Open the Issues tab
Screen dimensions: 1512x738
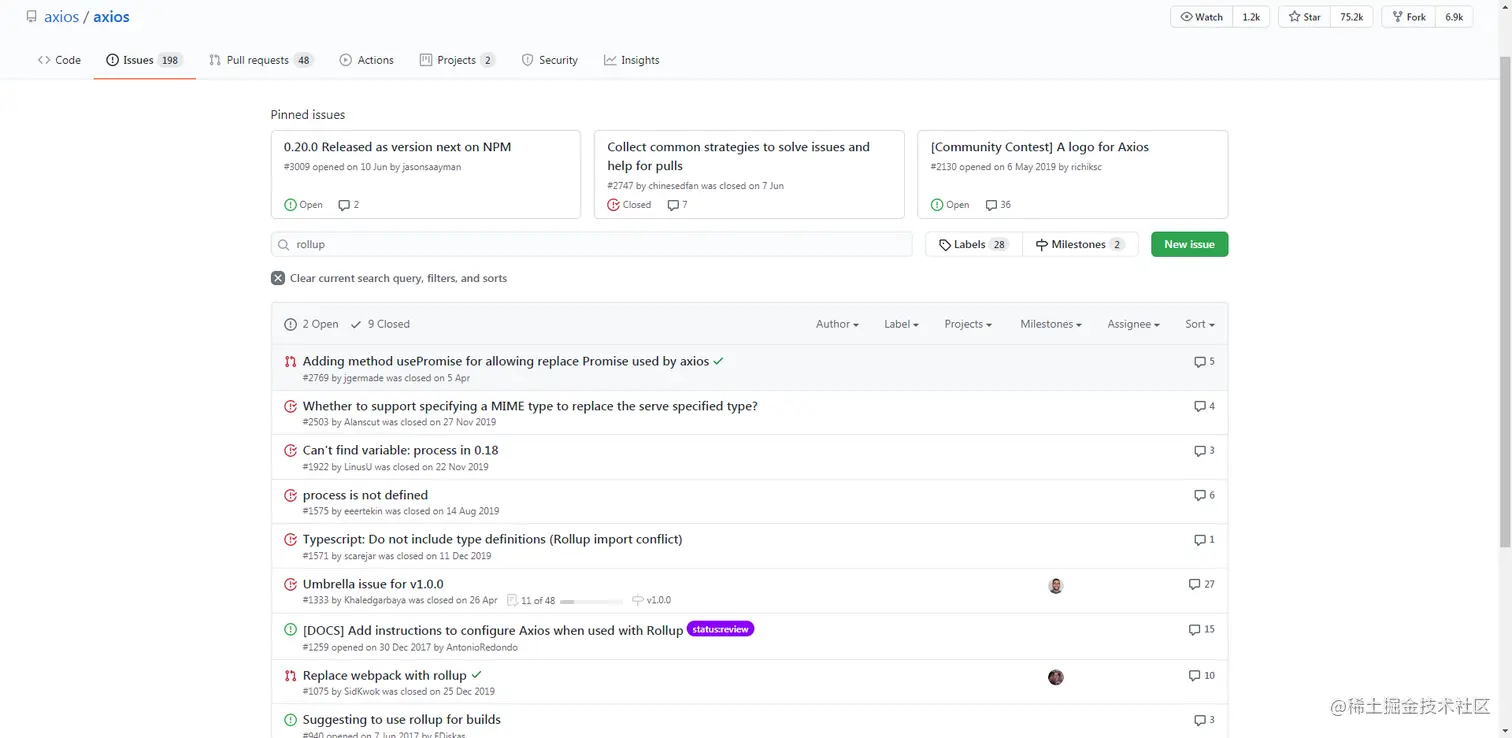click(144, 60)
